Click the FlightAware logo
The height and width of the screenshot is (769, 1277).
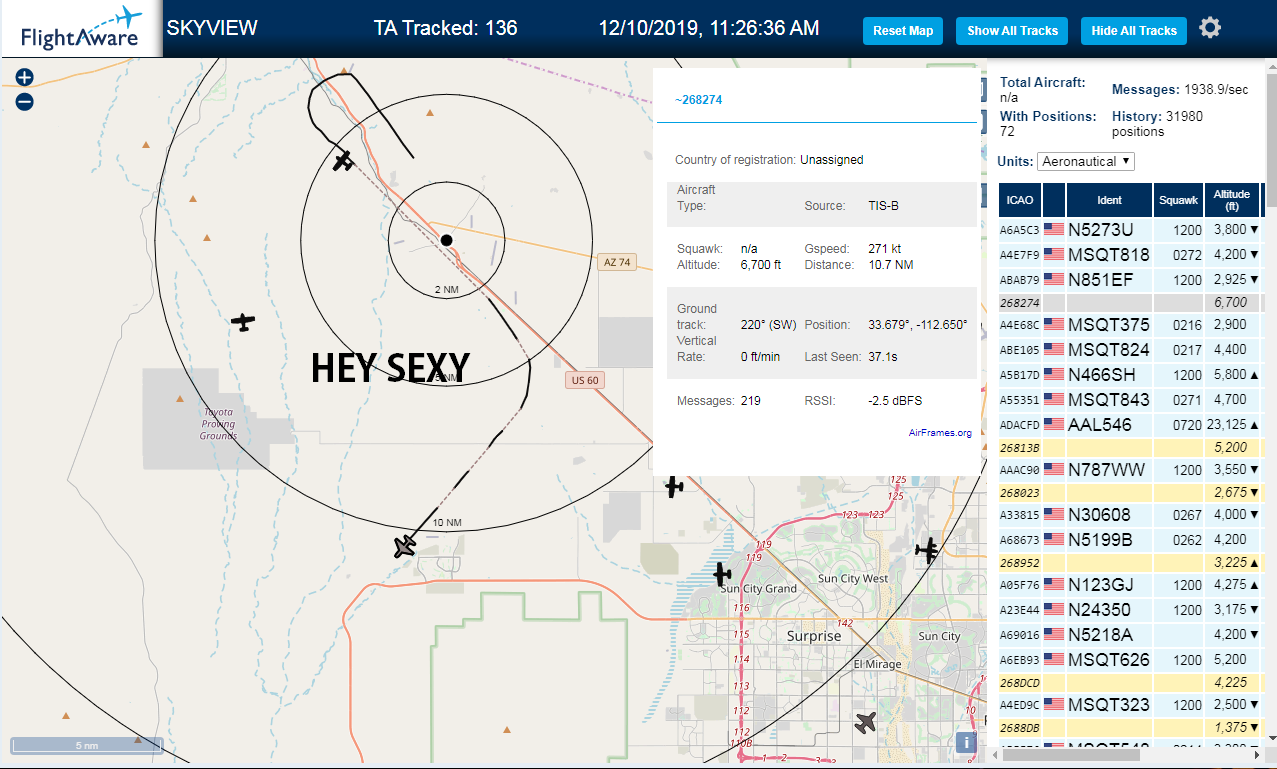click(80, 29)
